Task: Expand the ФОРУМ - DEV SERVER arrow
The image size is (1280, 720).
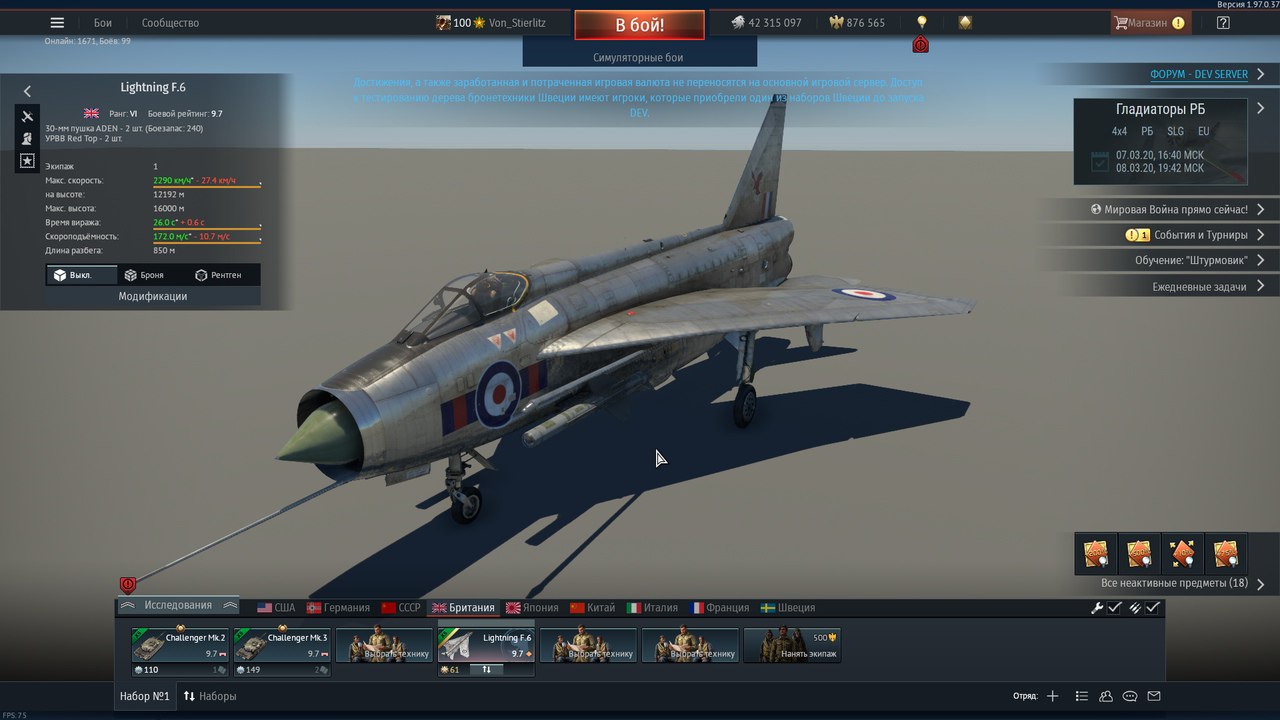Action: [1261, 75]
